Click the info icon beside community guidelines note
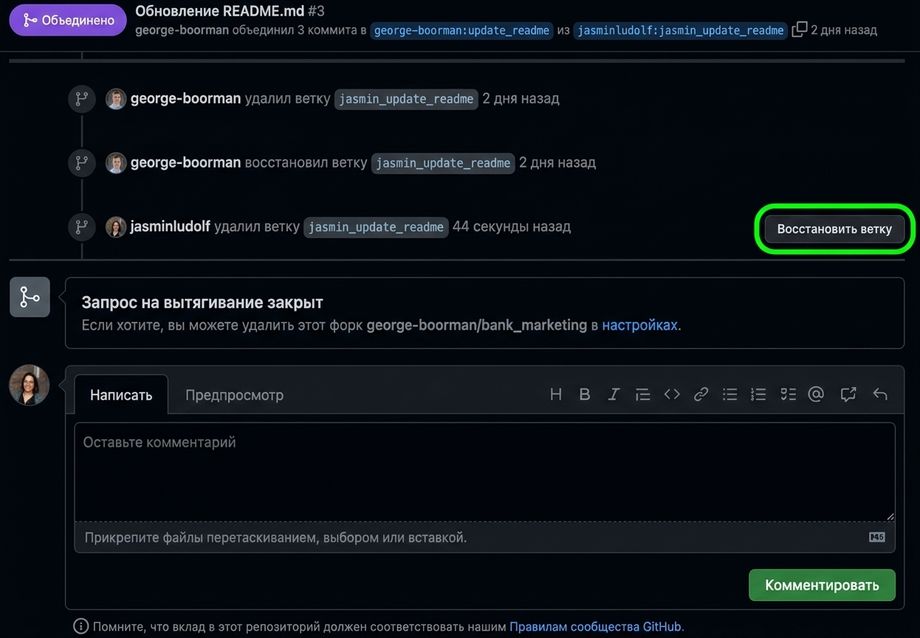Viewport: 920px width, 638px height. (x=80, y=626)
